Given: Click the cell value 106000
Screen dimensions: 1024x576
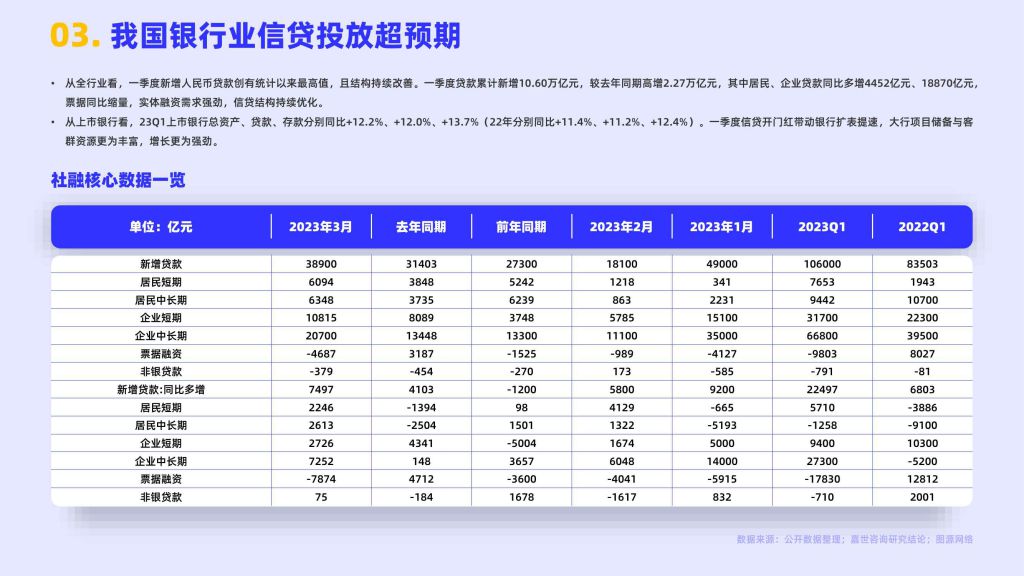Looking at the screenshot, I should pyautogui.click(x=822, y=264).
